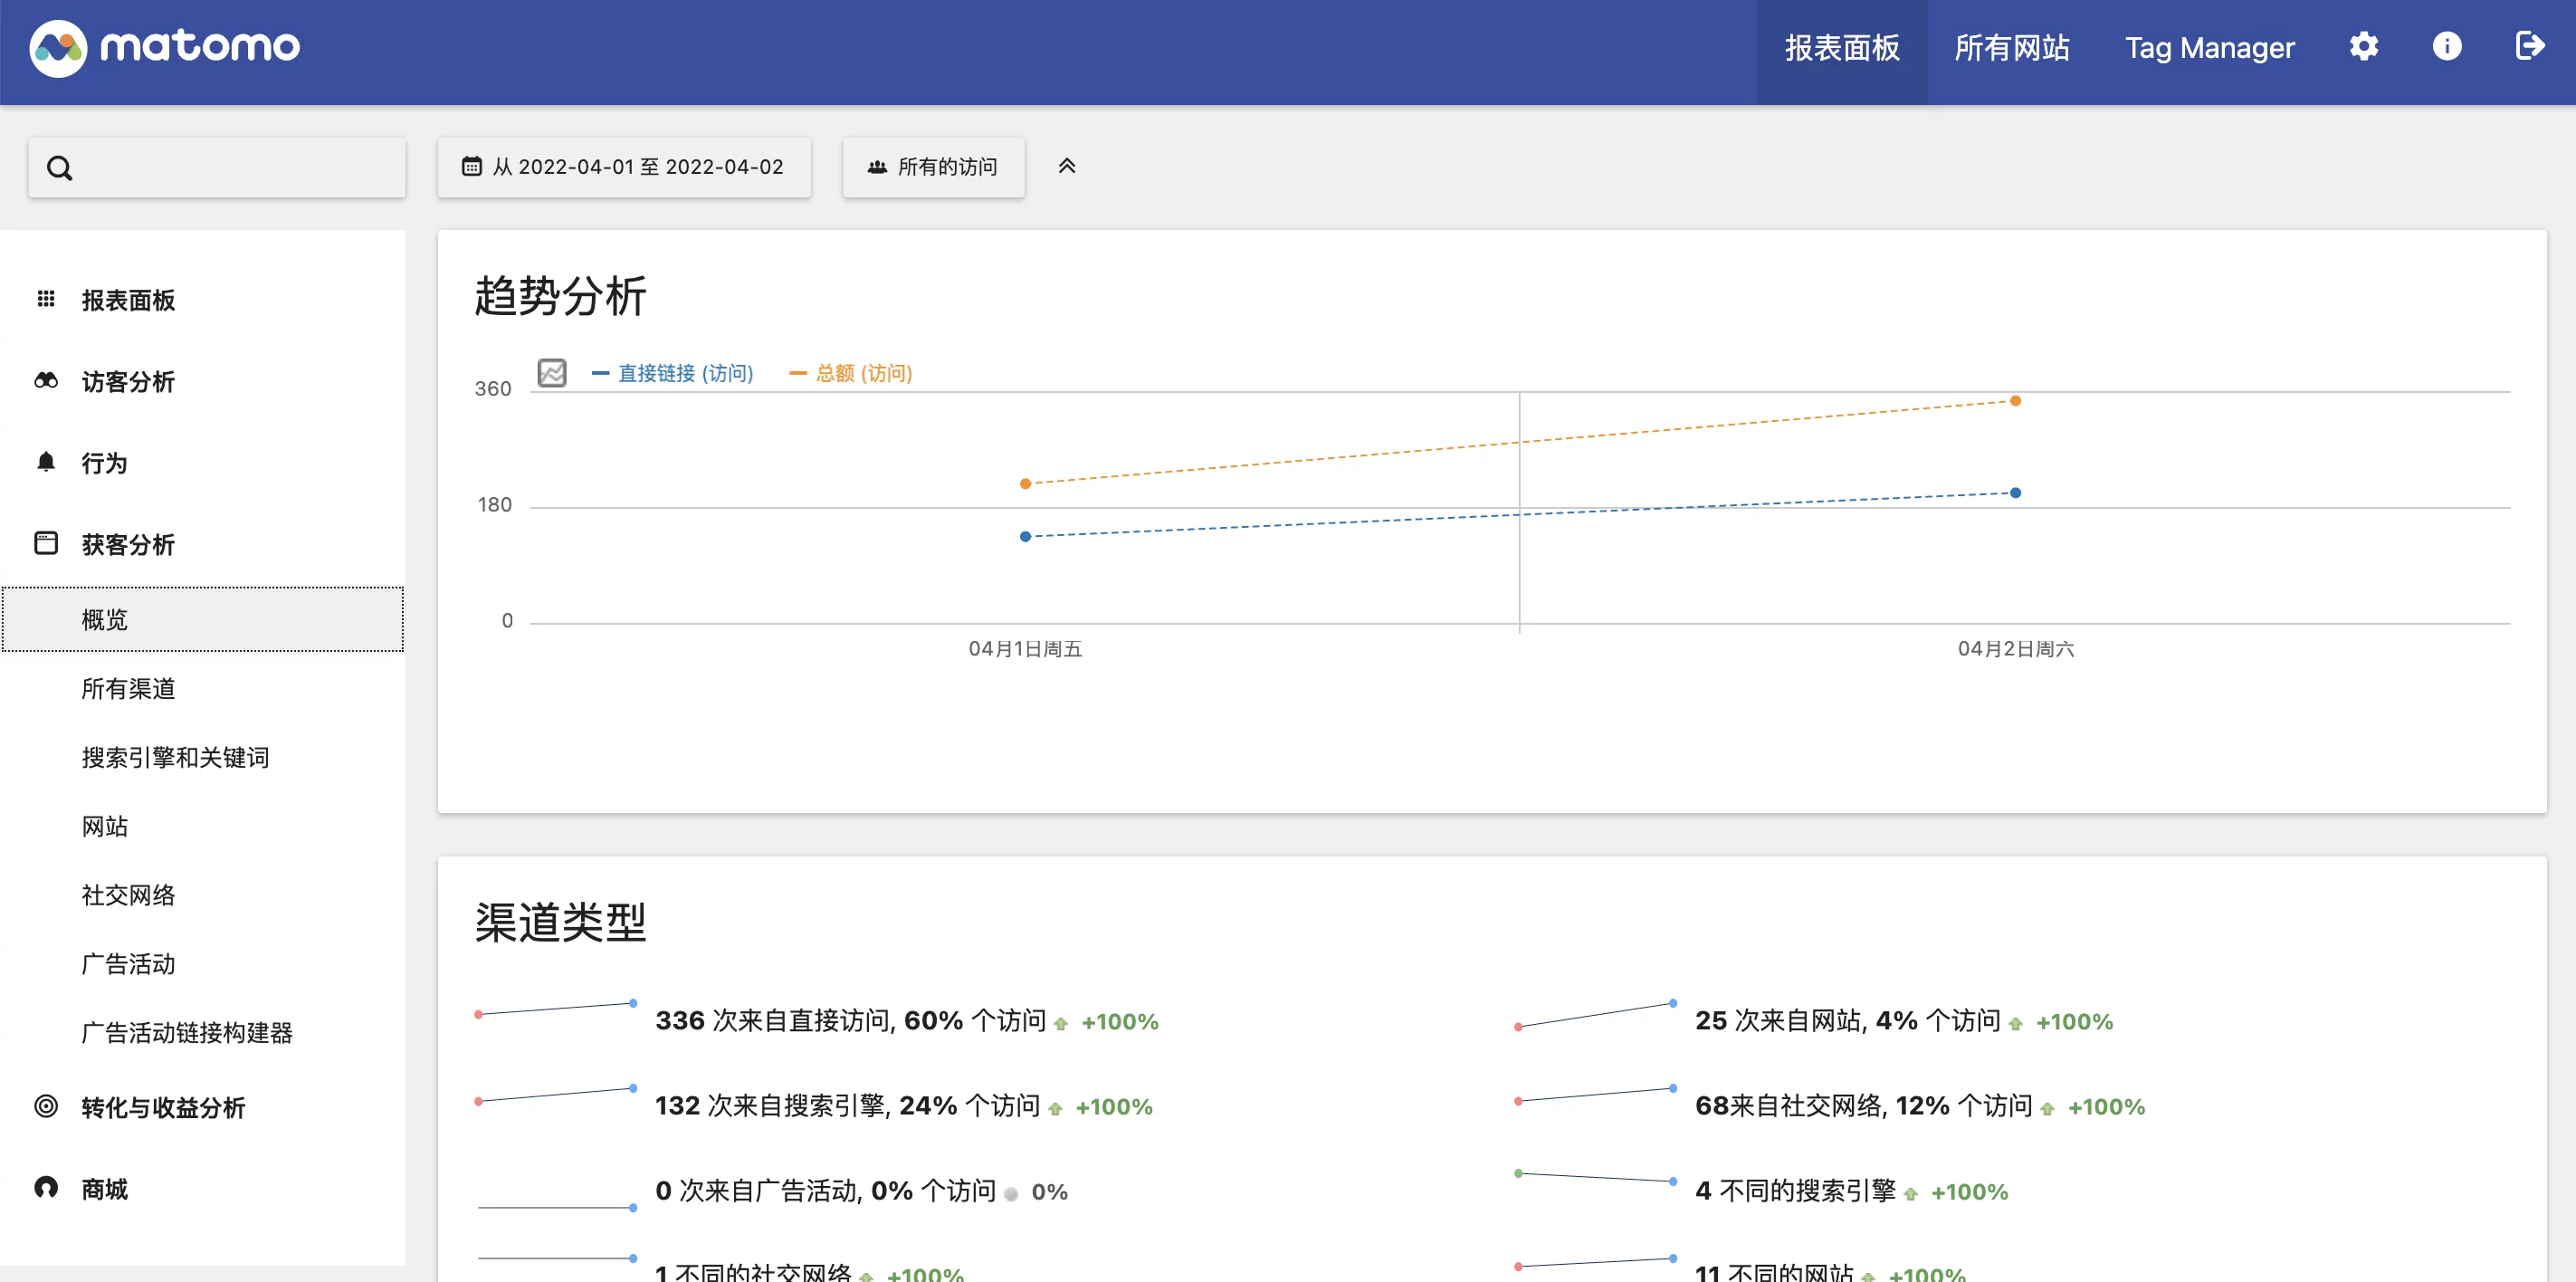Click the info icon in top bar

pos(2447,47)
